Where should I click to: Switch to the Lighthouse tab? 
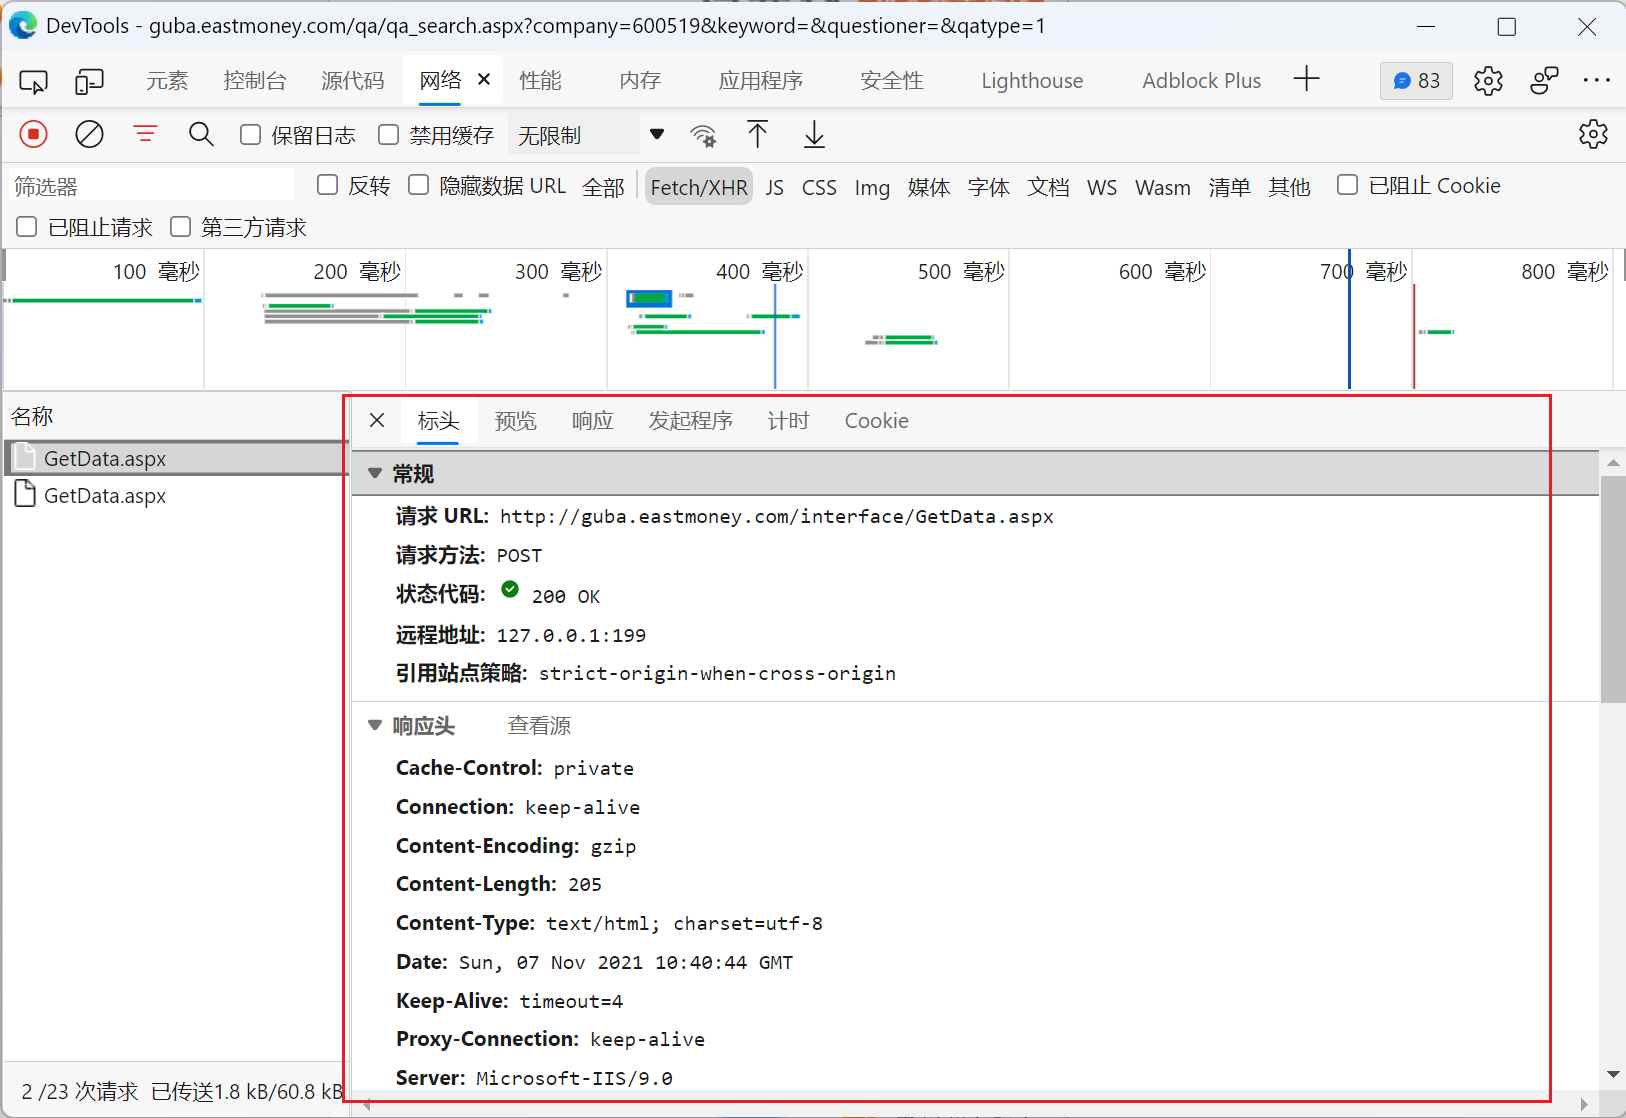1032,81
